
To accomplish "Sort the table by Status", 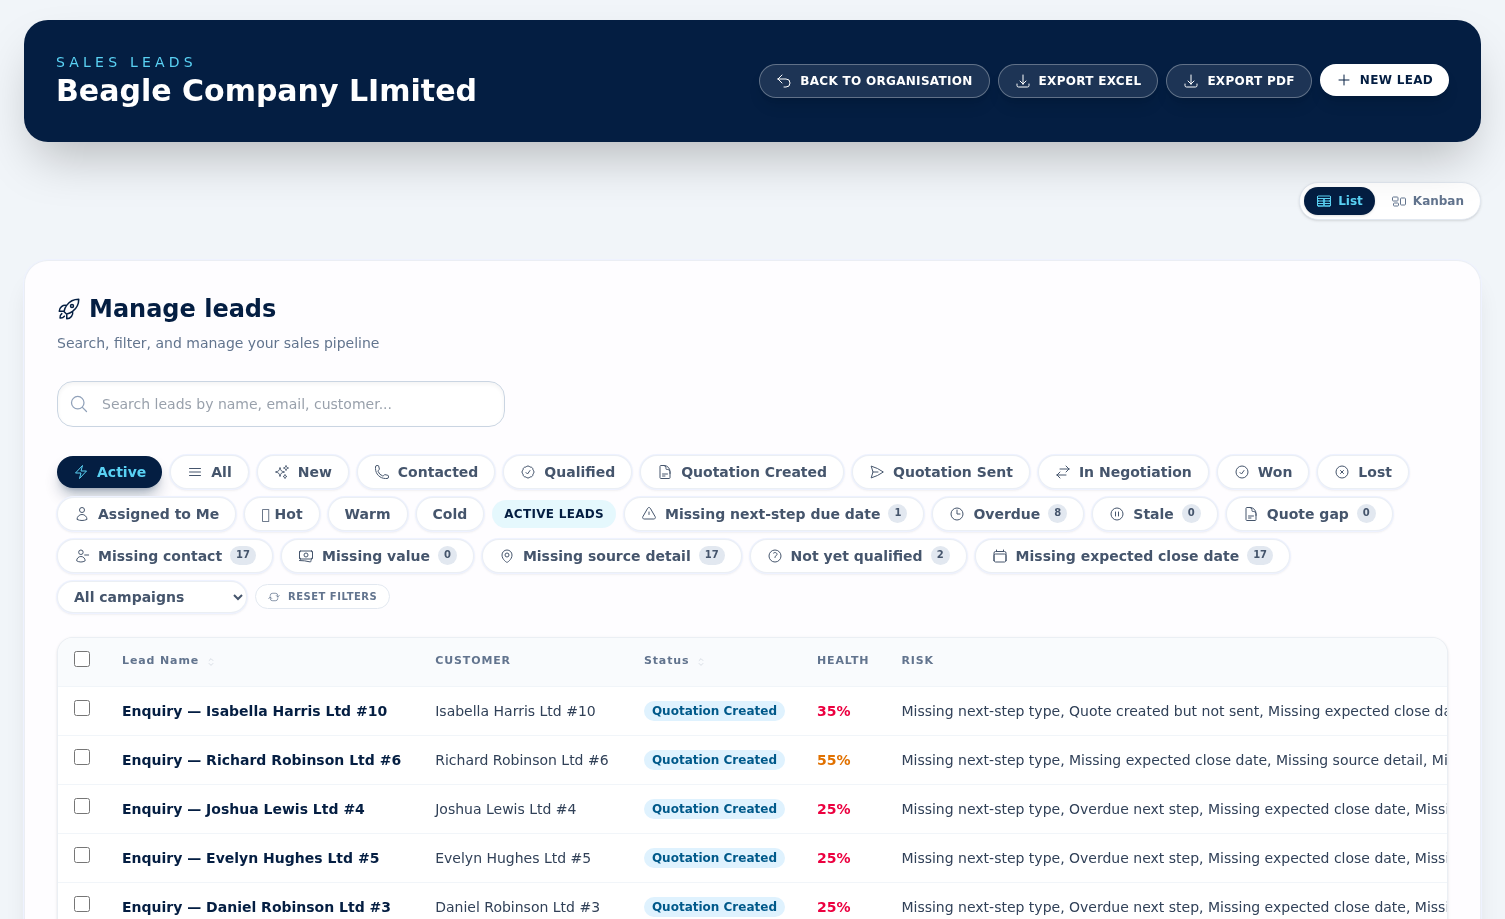I will pyautogui.click(x=674, y=660).
